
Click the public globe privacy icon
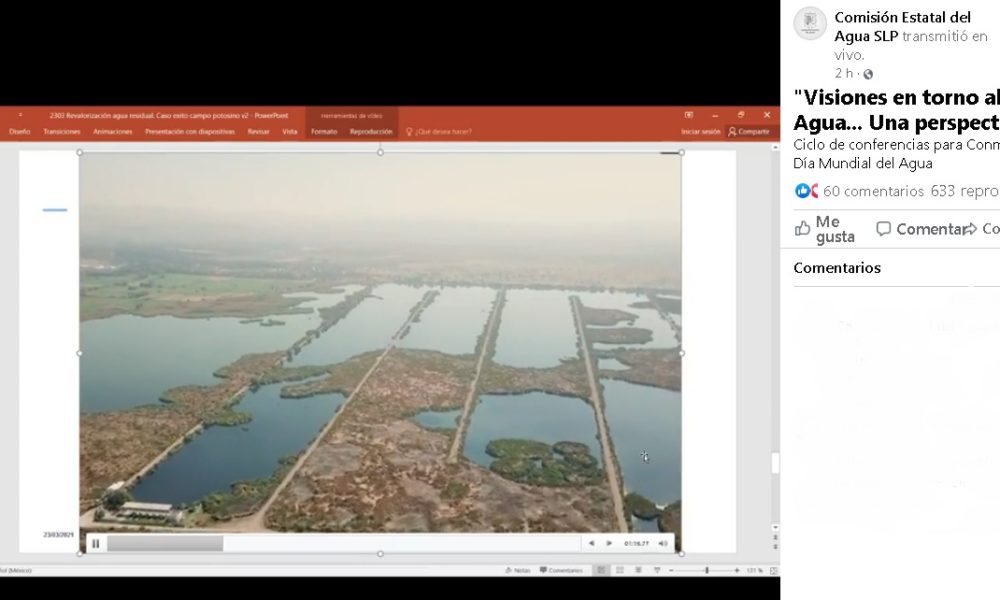coord(868,74)
